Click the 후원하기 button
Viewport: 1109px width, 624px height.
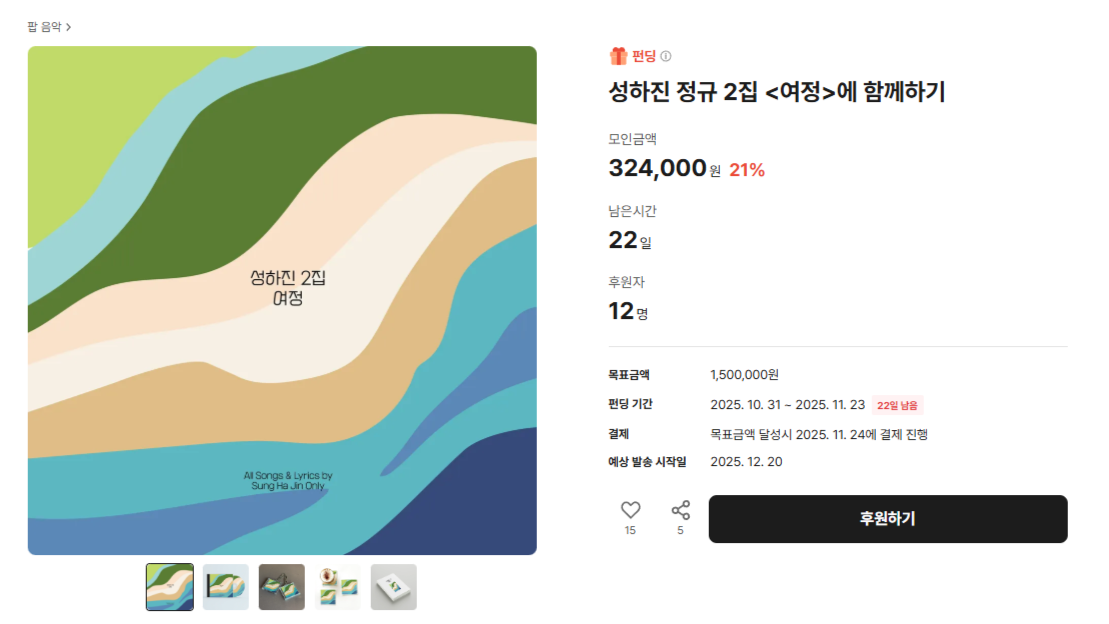tap(887, 519)
